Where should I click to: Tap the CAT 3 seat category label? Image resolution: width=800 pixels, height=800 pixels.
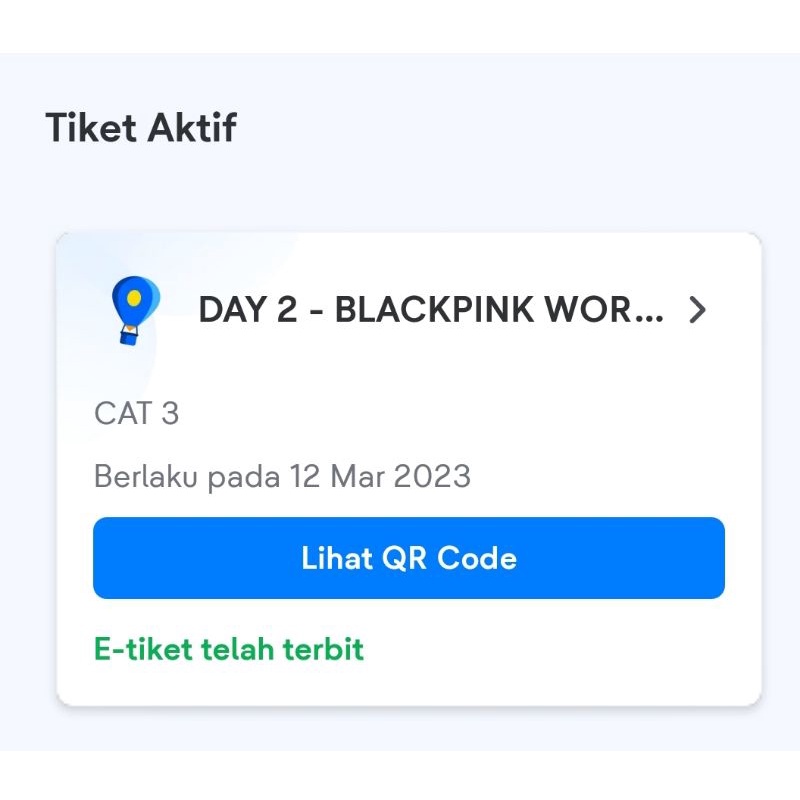(136, 414)
